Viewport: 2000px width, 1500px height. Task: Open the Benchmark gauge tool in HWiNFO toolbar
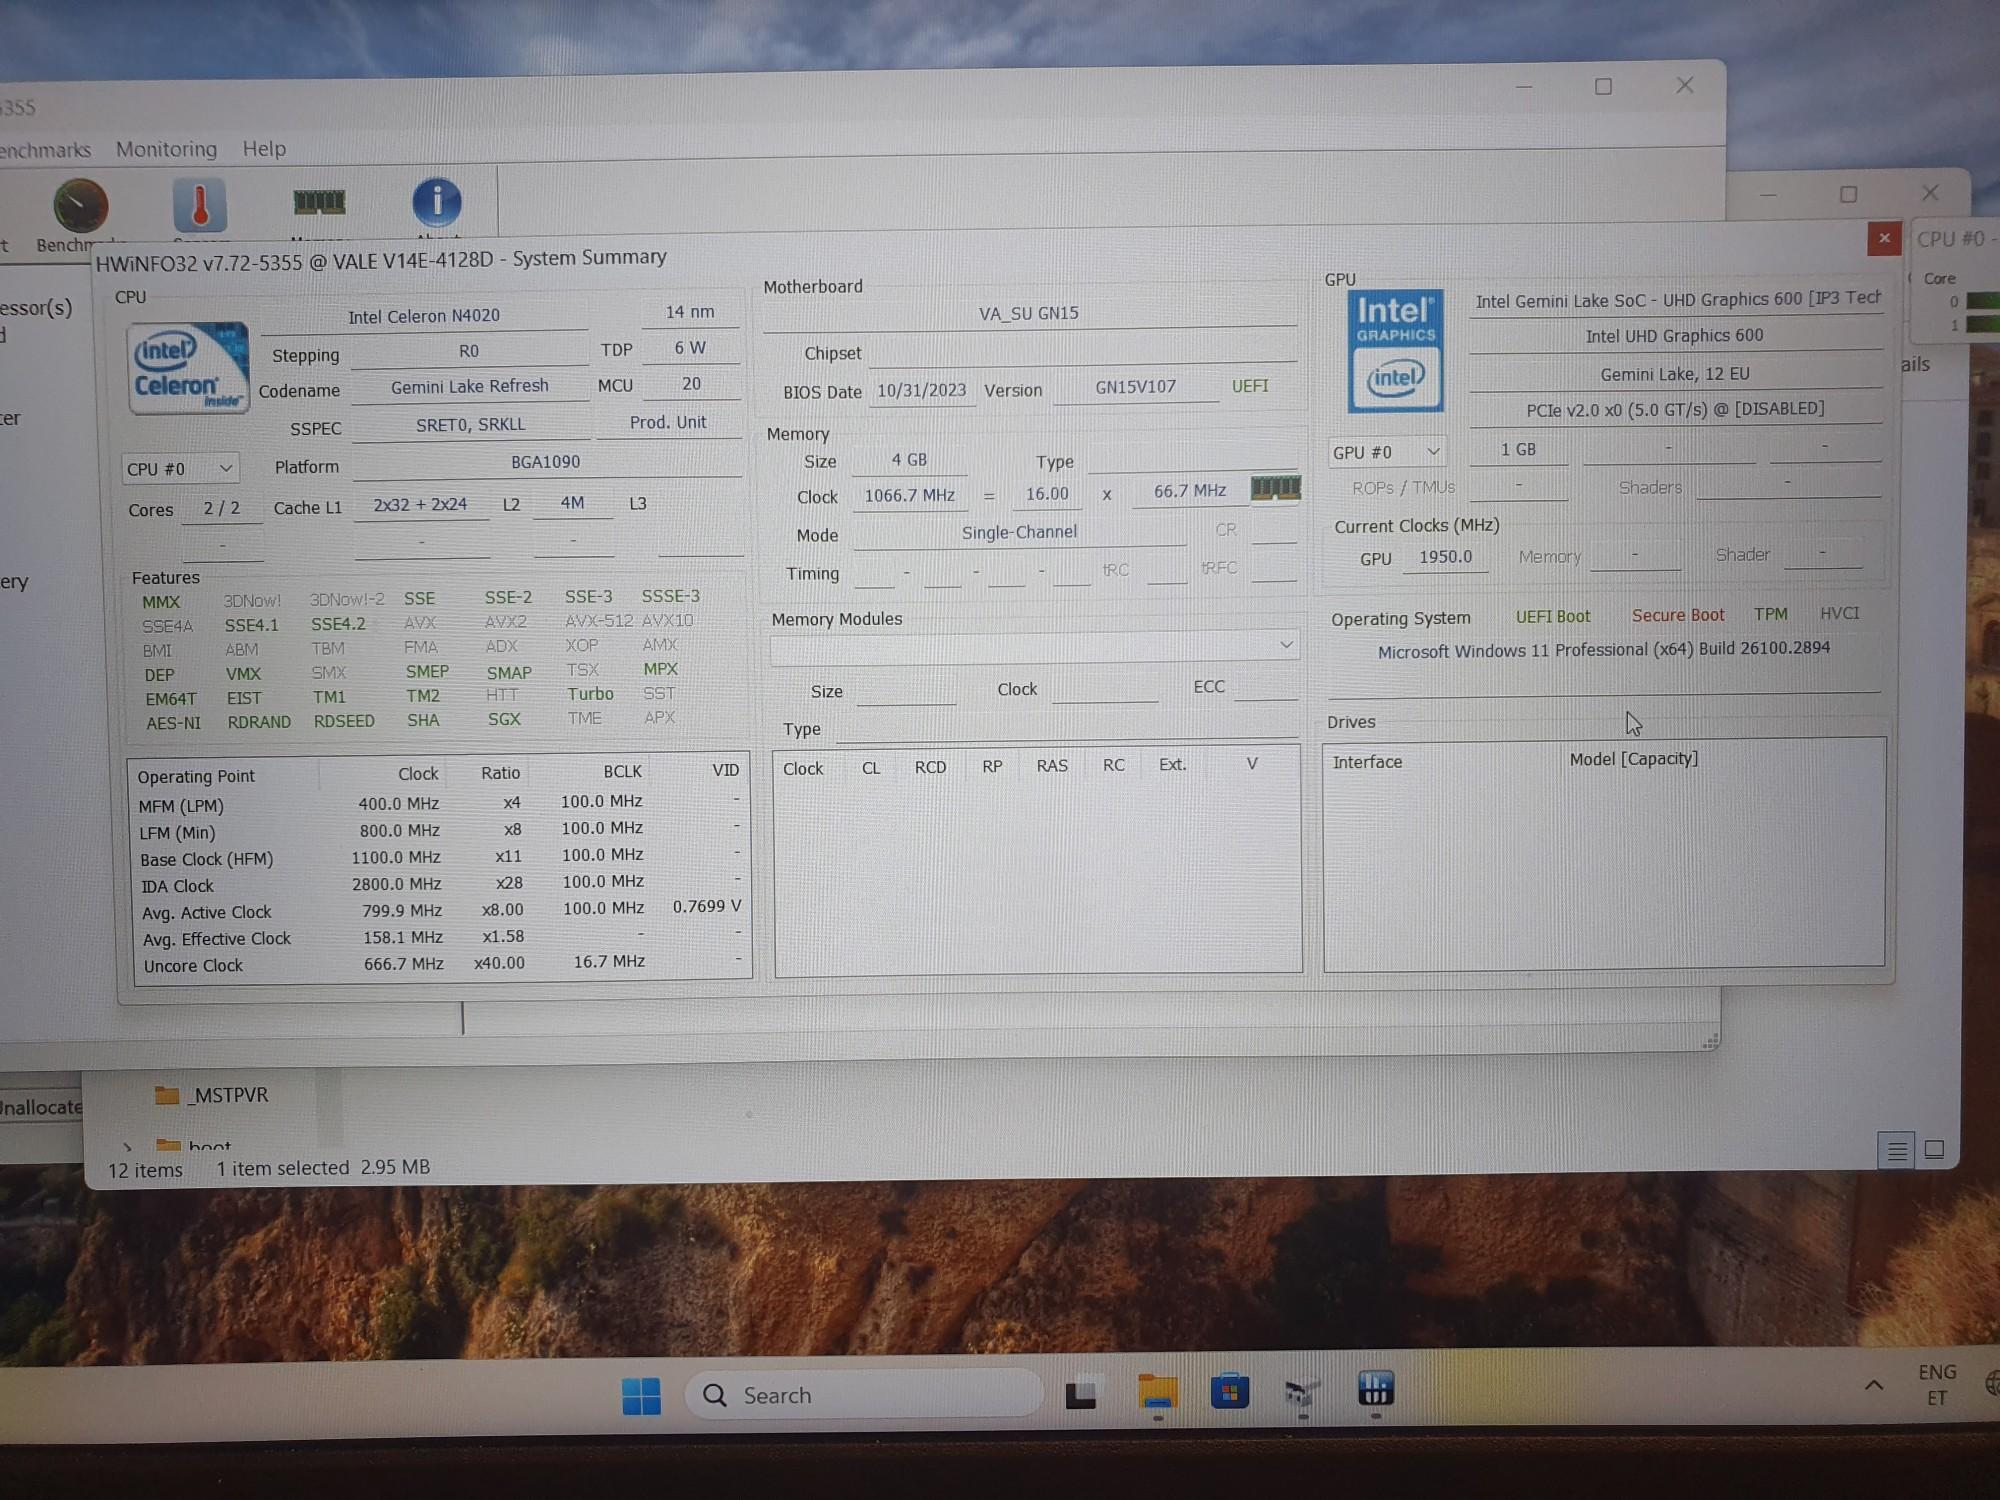point(80,206)
